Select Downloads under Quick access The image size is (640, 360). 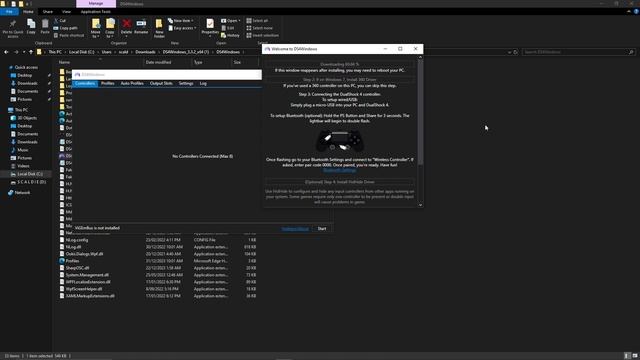[x=27, y=83]
